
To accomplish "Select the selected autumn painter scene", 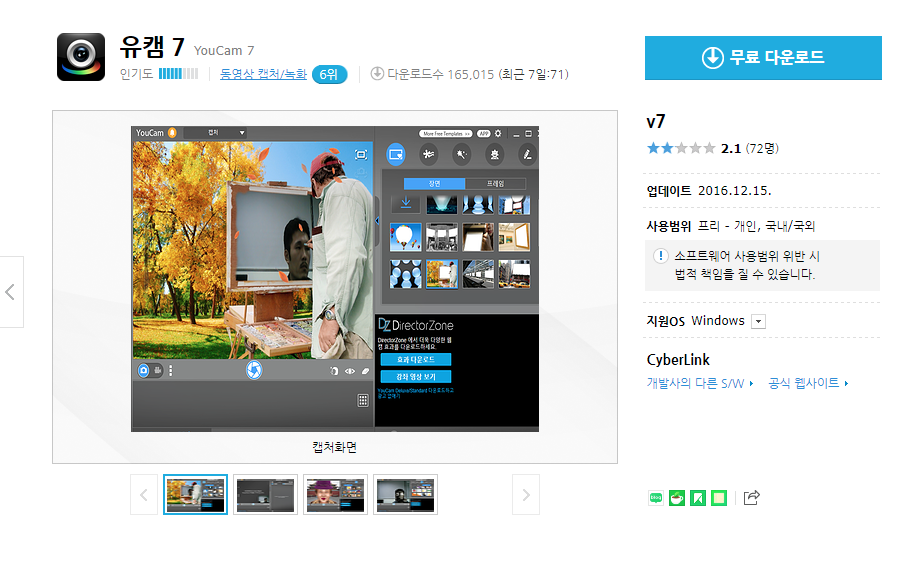I will tap(442, 274).
